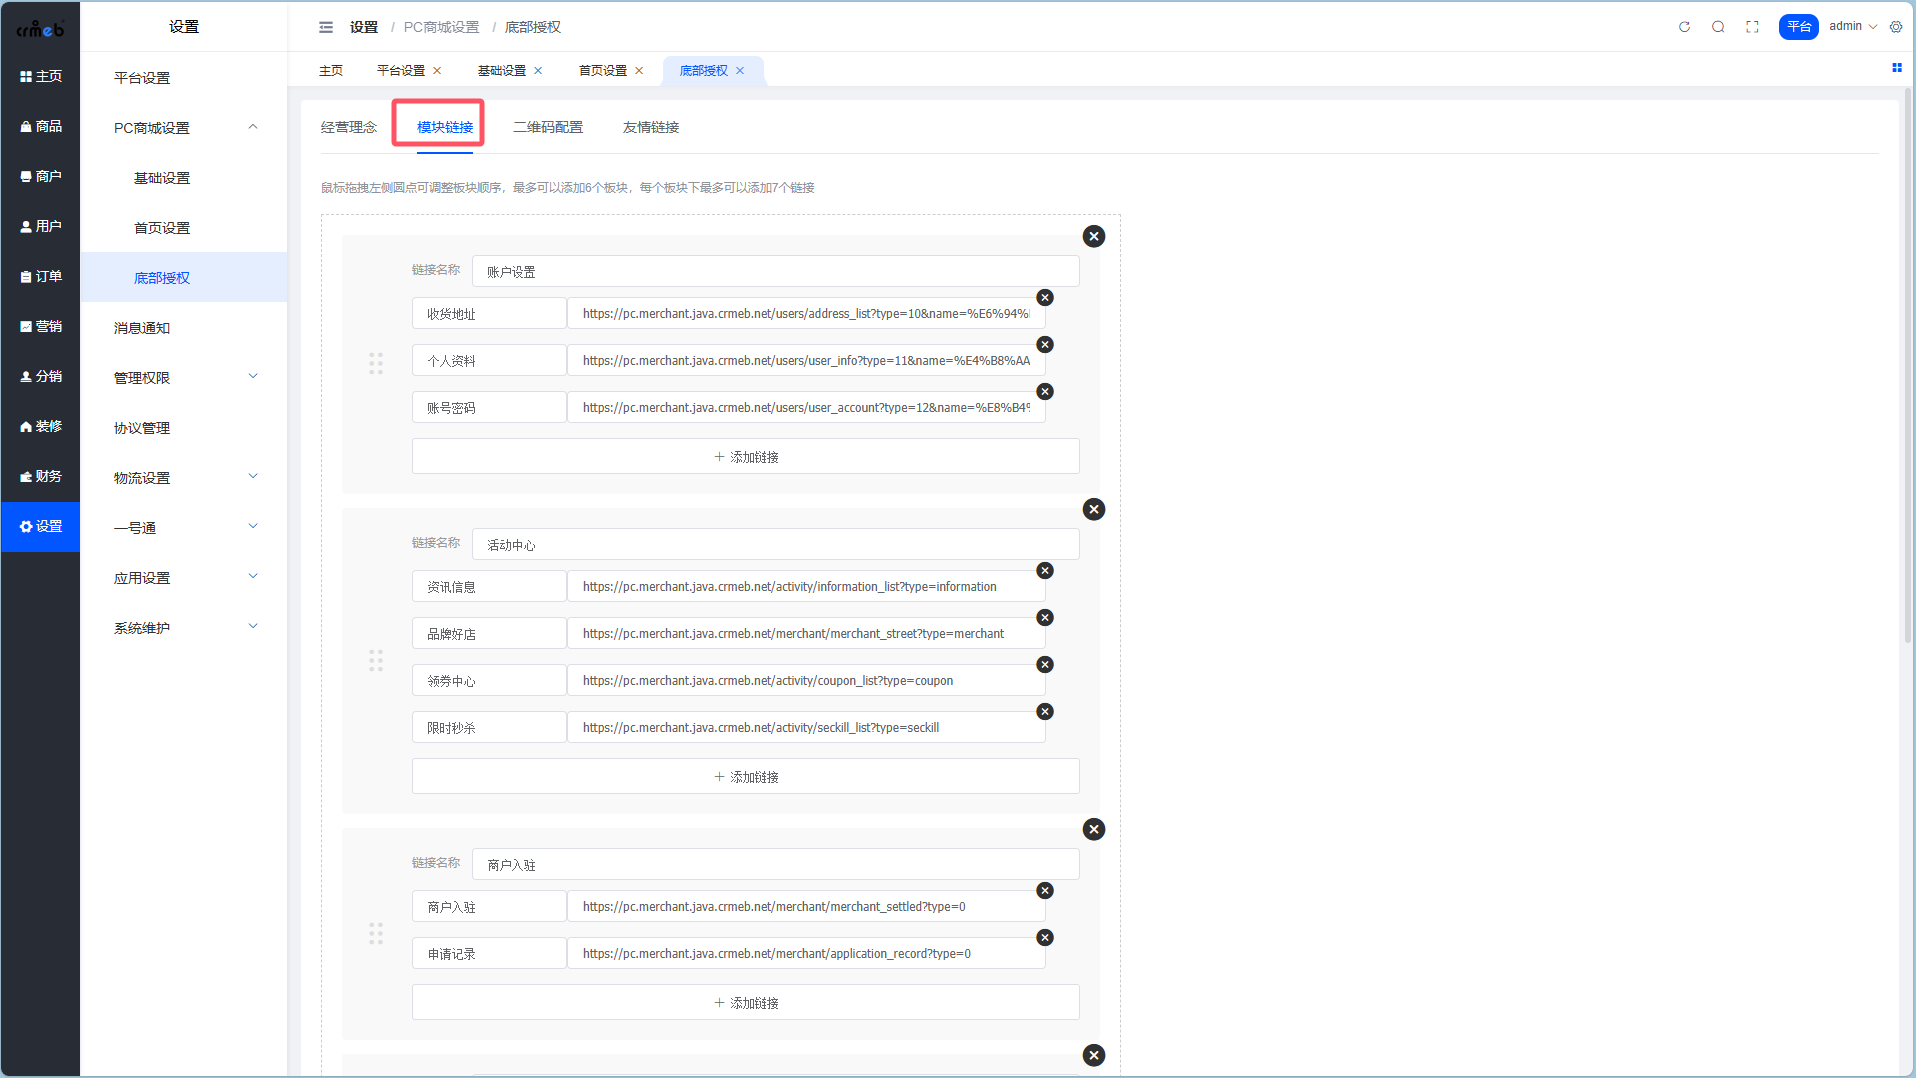Toggle fullscreen mode icon
The height and width of the screenshot is (1078, 1916).
[x=1752, y=27]
